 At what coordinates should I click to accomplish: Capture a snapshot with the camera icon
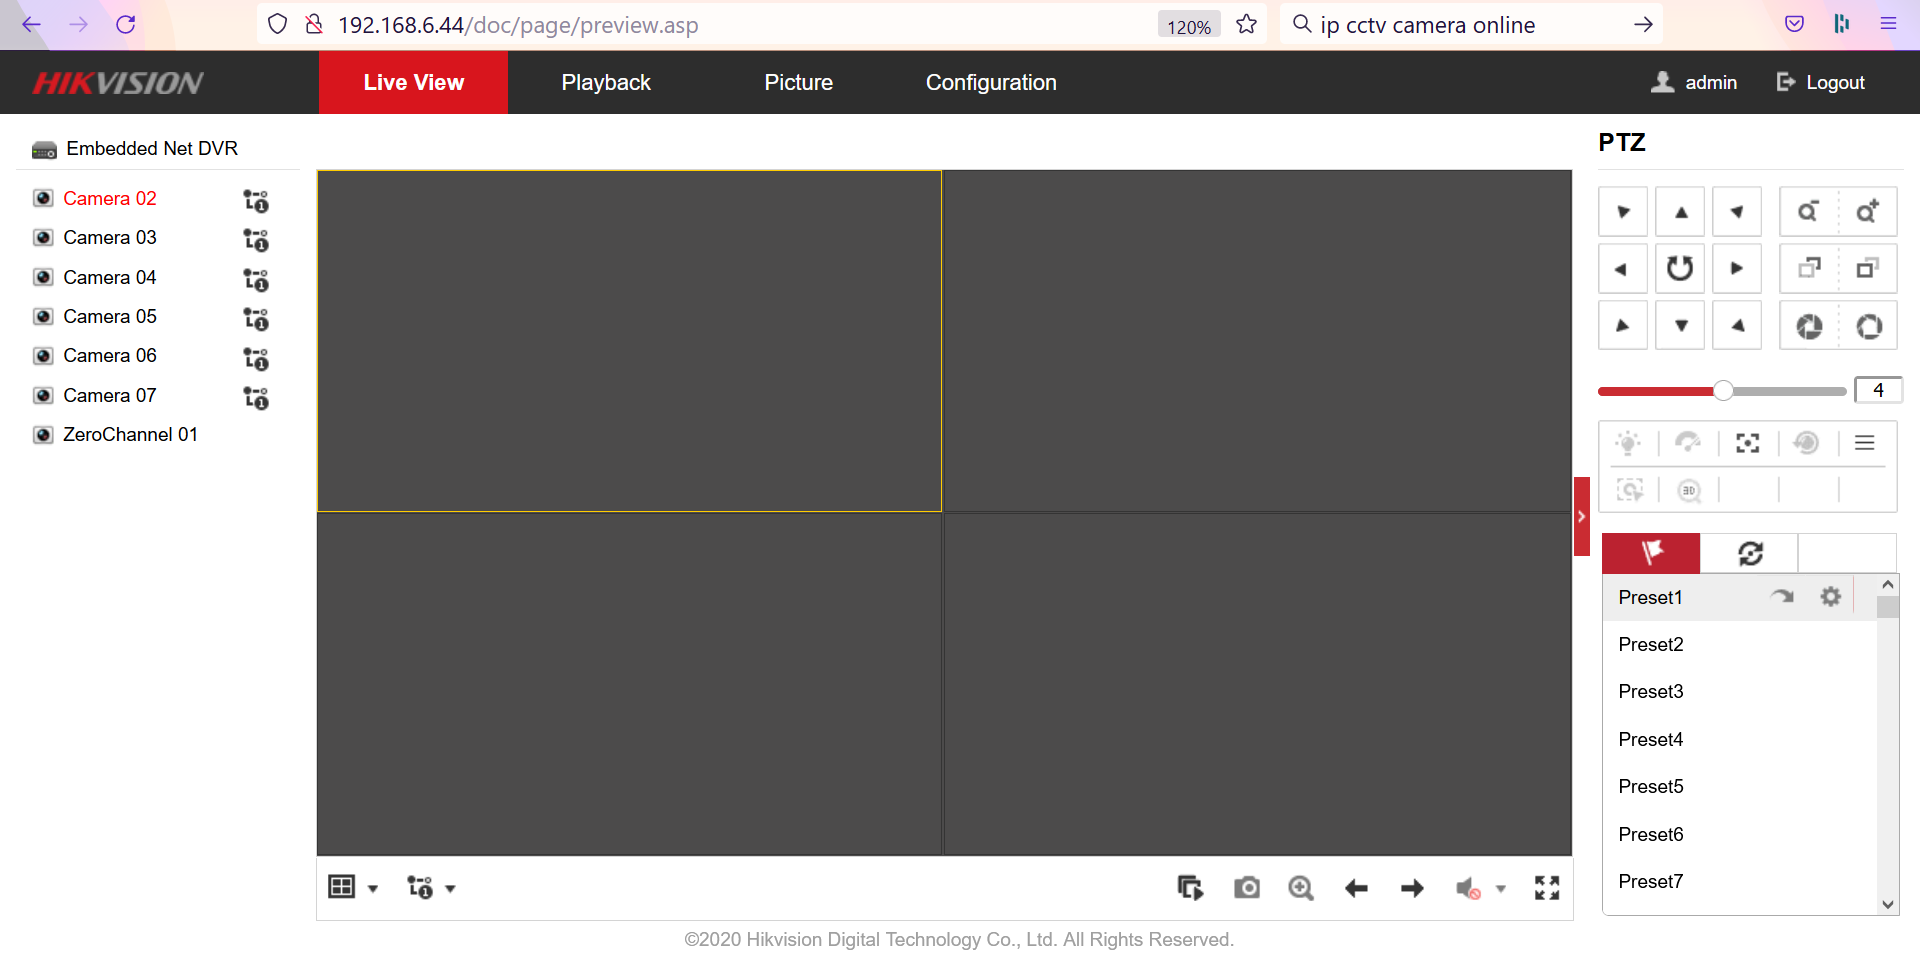[1246, 888]
